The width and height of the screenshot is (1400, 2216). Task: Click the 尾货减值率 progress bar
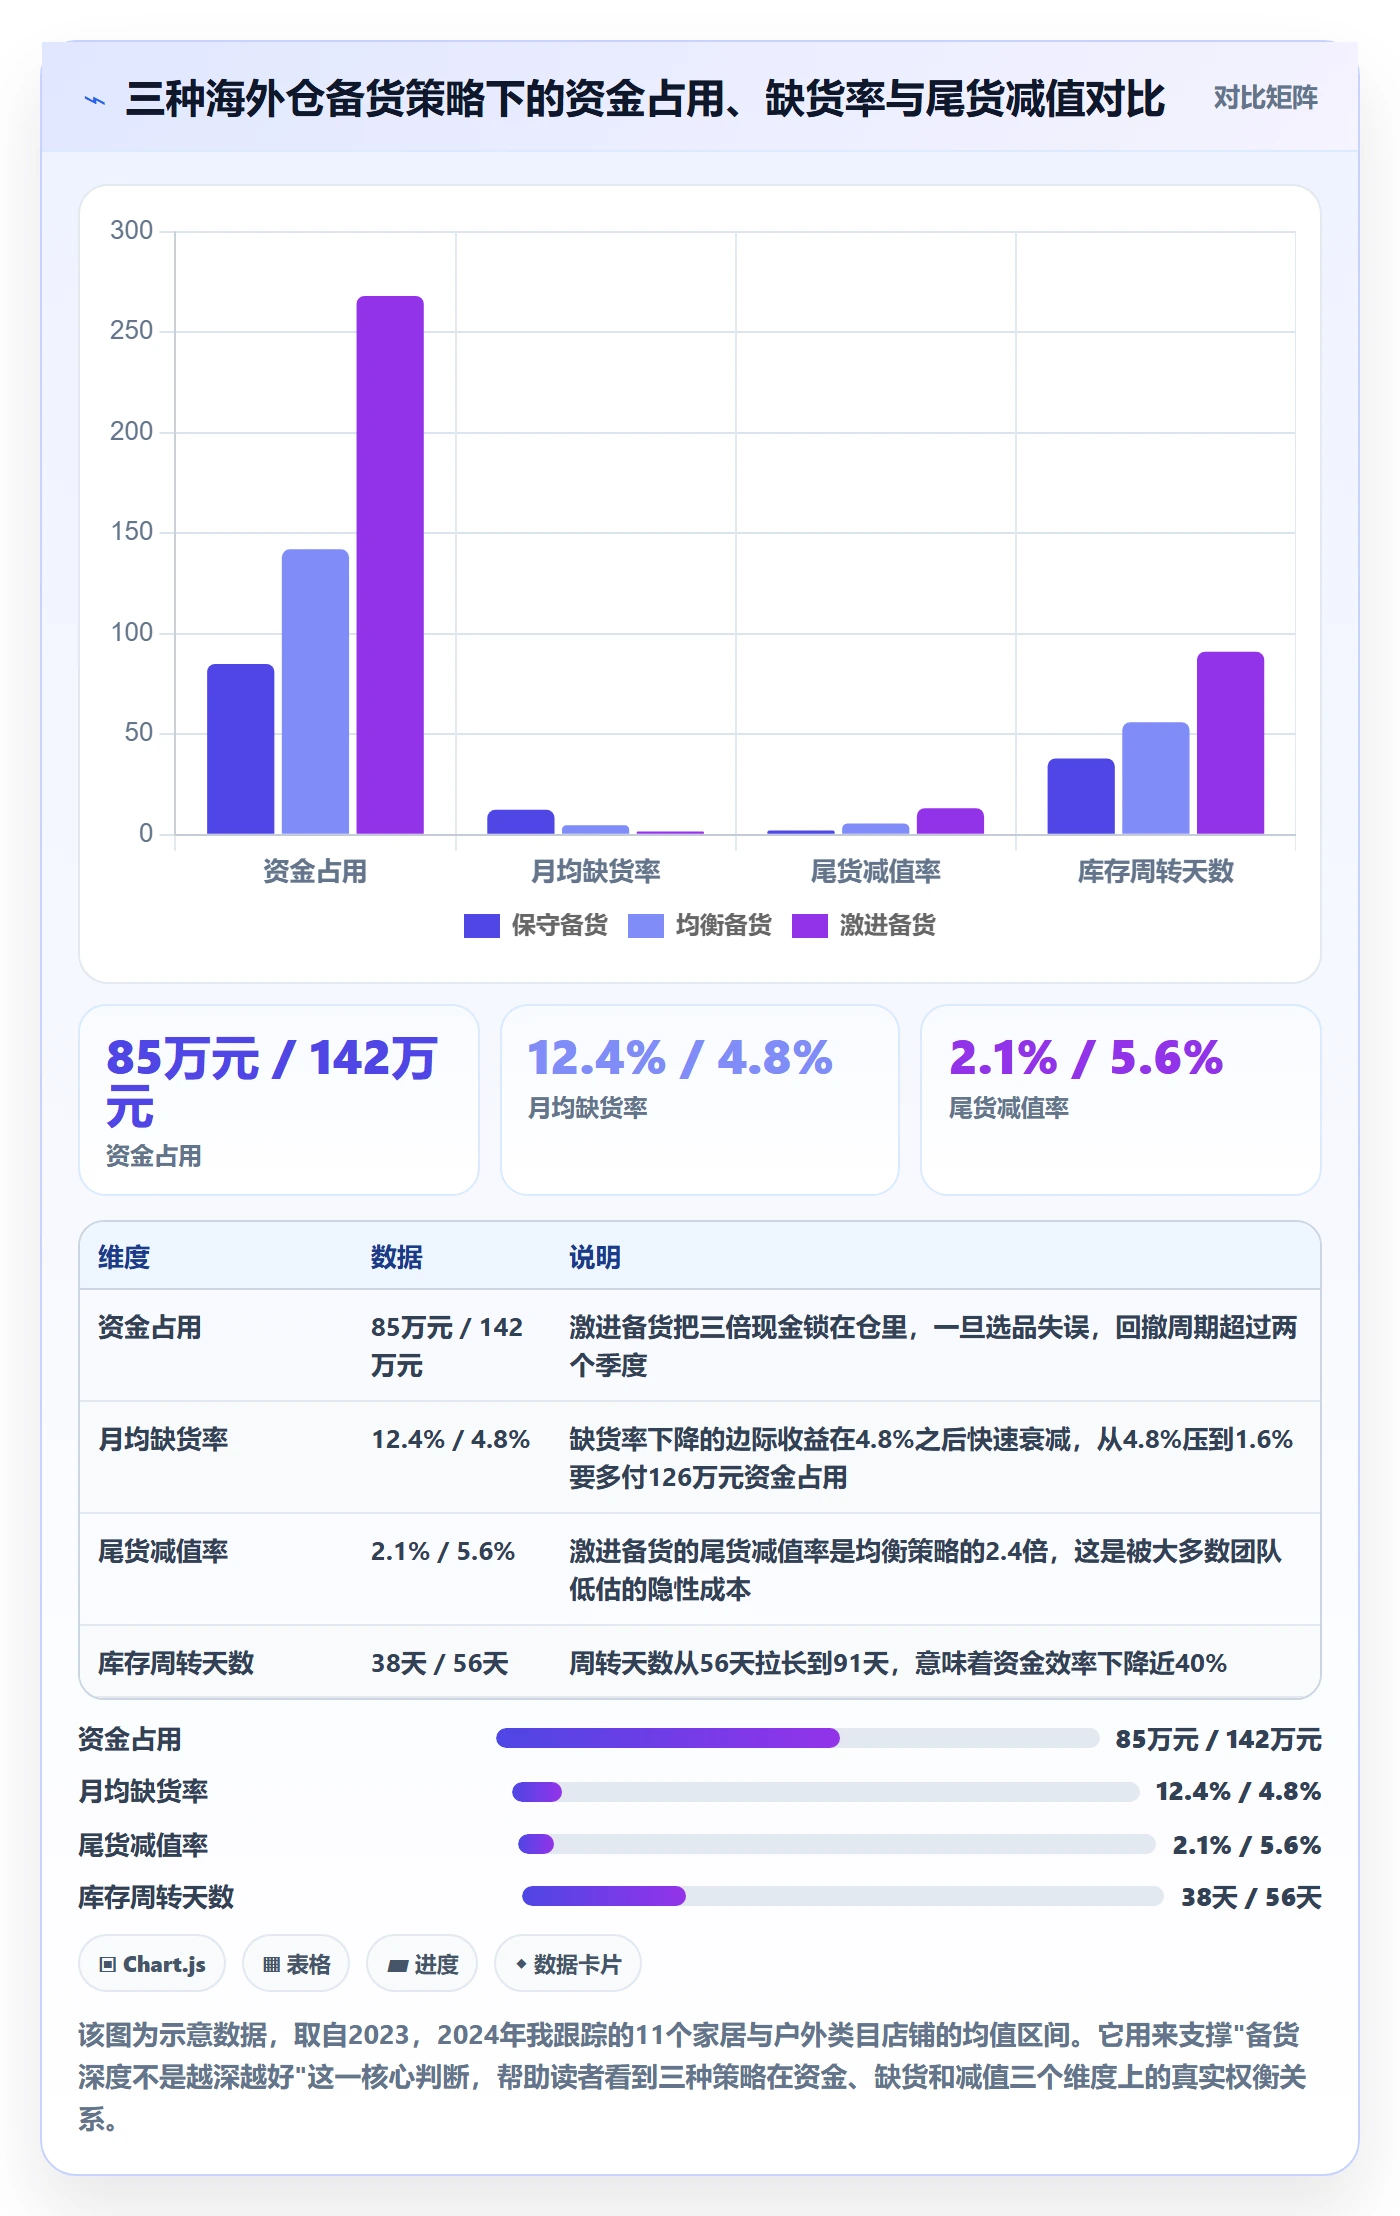pos(836,1844)
